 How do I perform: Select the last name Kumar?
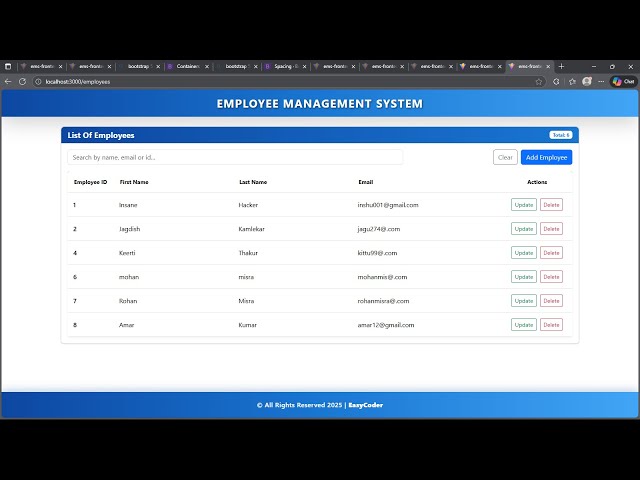248,325
